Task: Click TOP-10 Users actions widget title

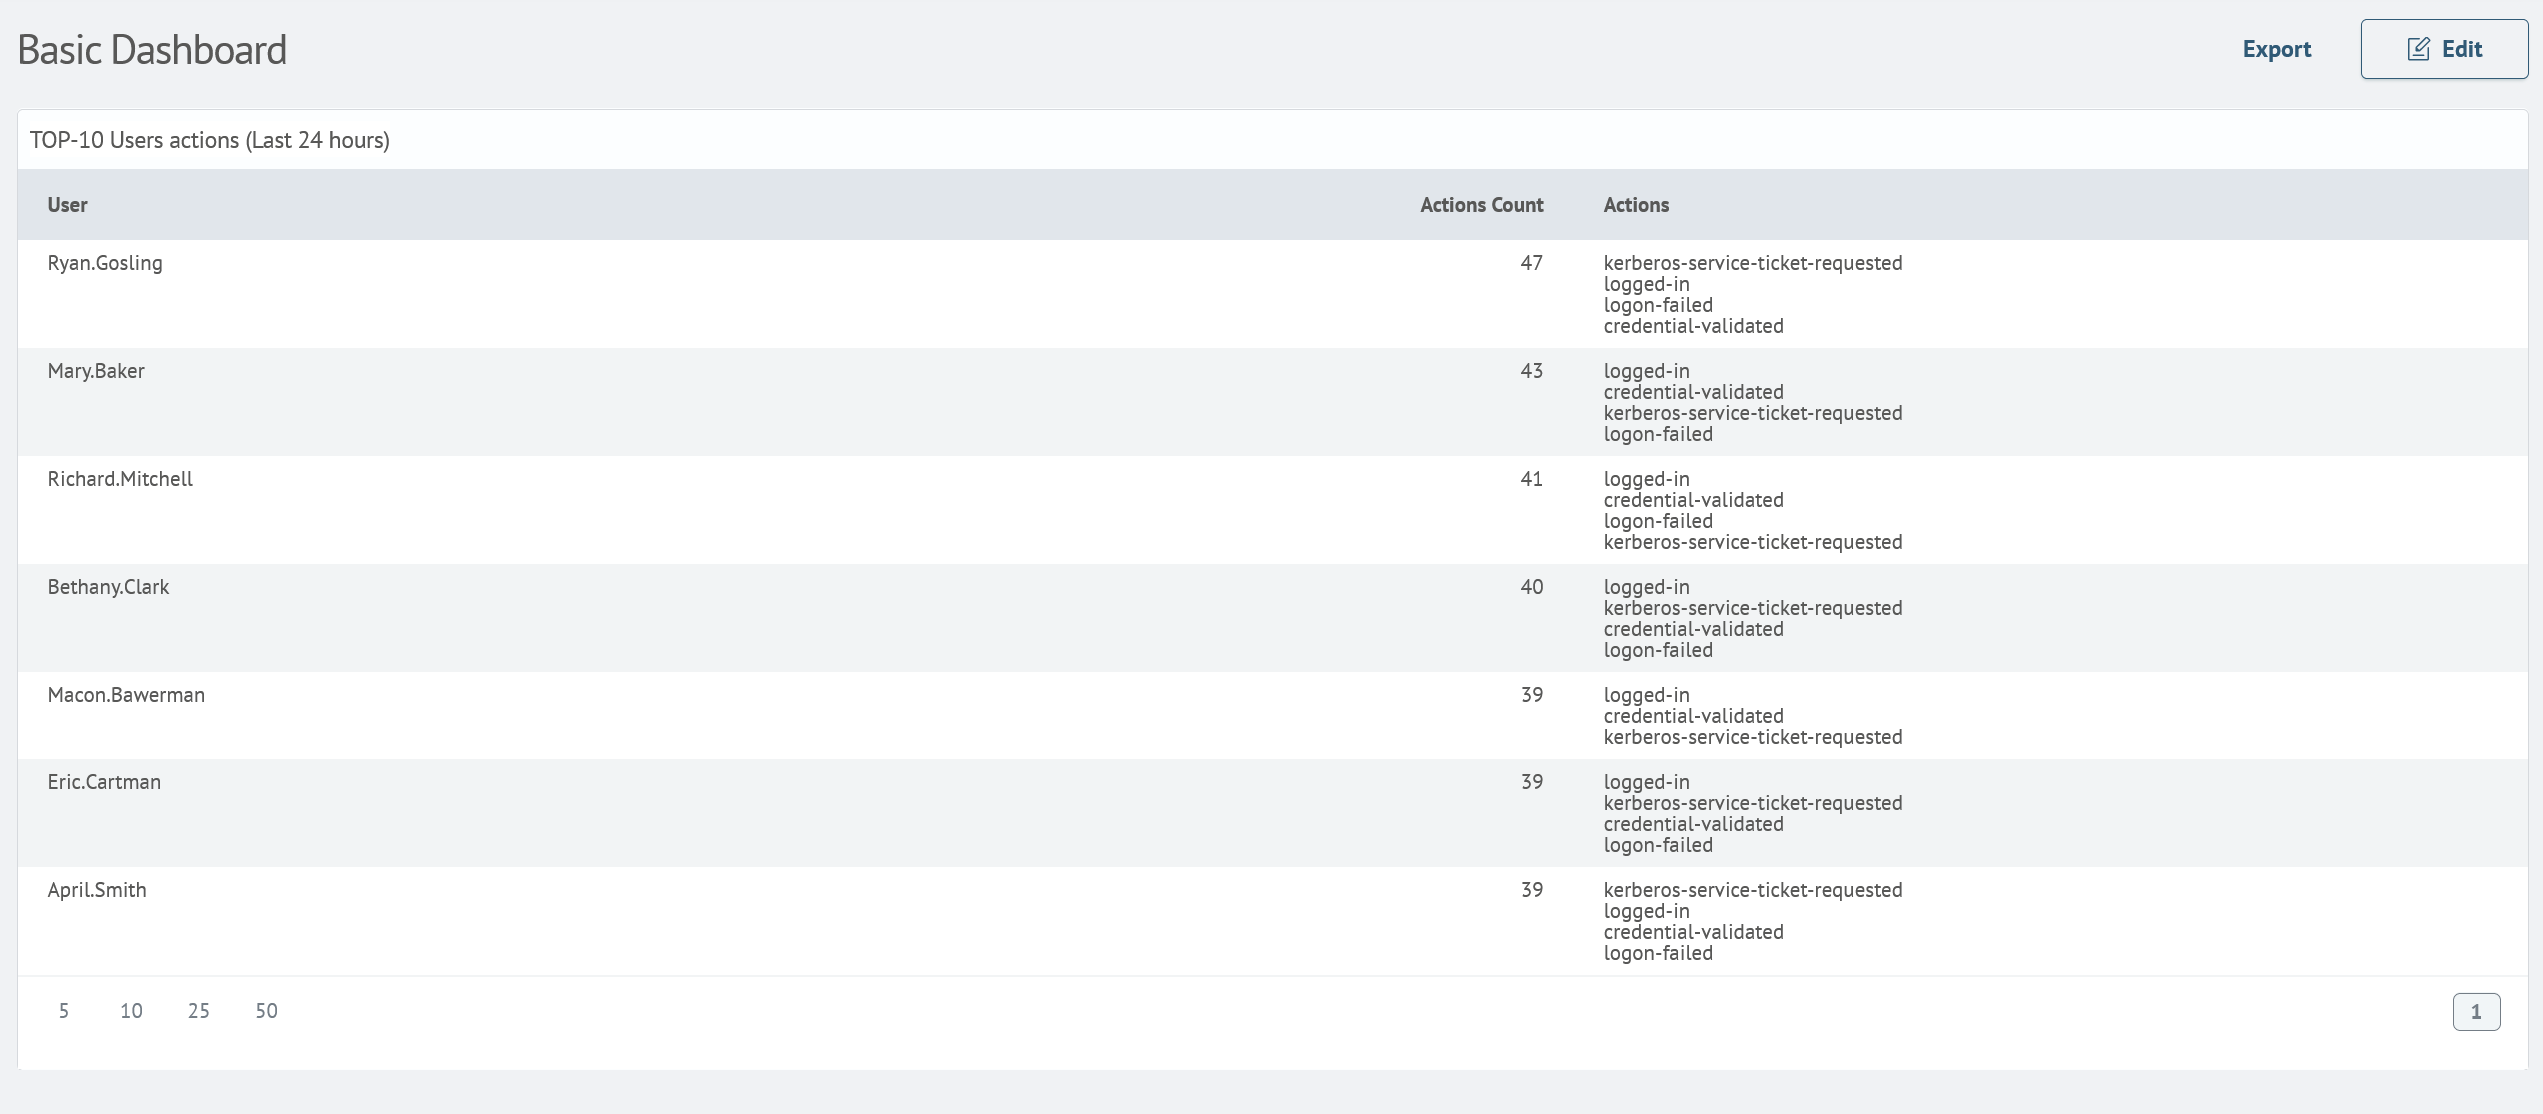Action: 210,140
